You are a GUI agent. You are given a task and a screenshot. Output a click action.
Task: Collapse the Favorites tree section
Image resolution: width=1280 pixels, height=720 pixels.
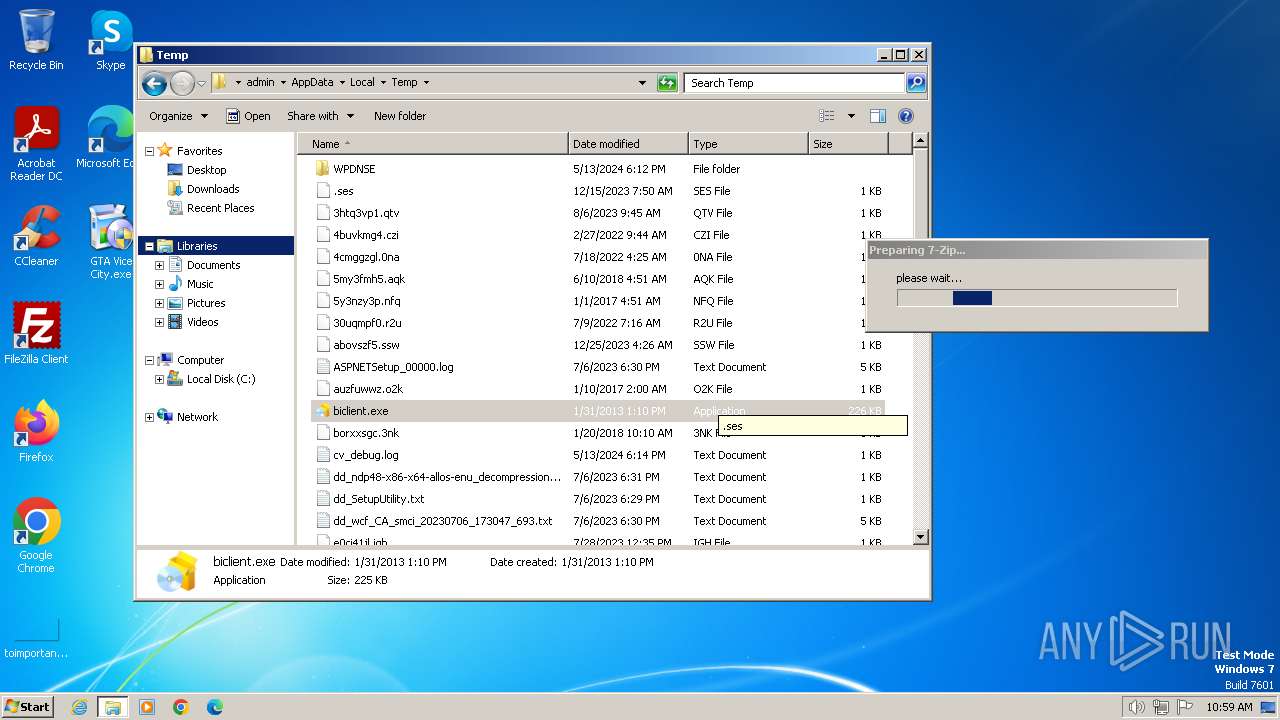click(149, 151)
